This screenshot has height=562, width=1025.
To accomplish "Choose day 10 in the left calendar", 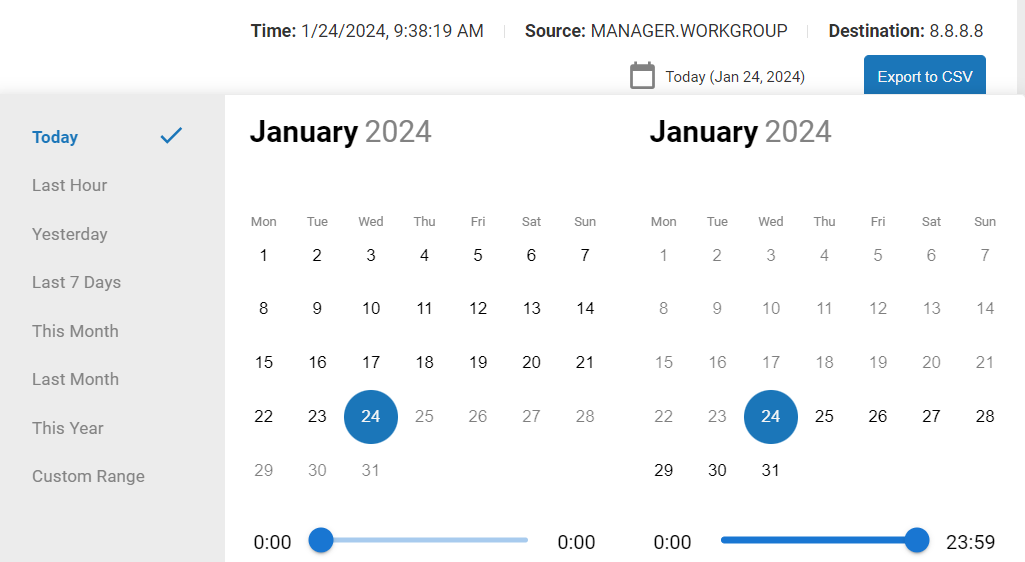I will click(371, 308).
